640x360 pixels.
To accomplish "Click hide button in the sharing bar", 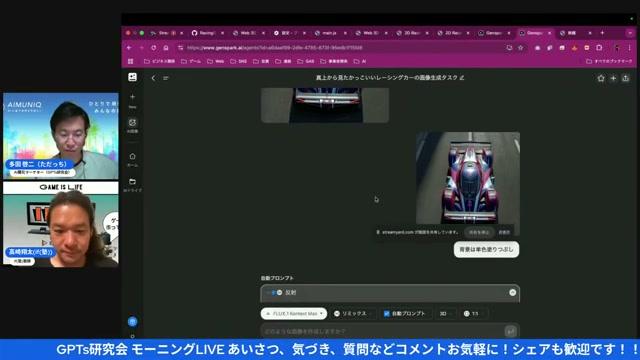I will click(x=504, y=232).
